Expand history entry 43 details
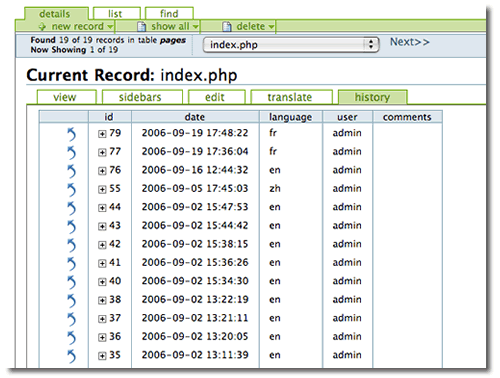 pos(102,226)
